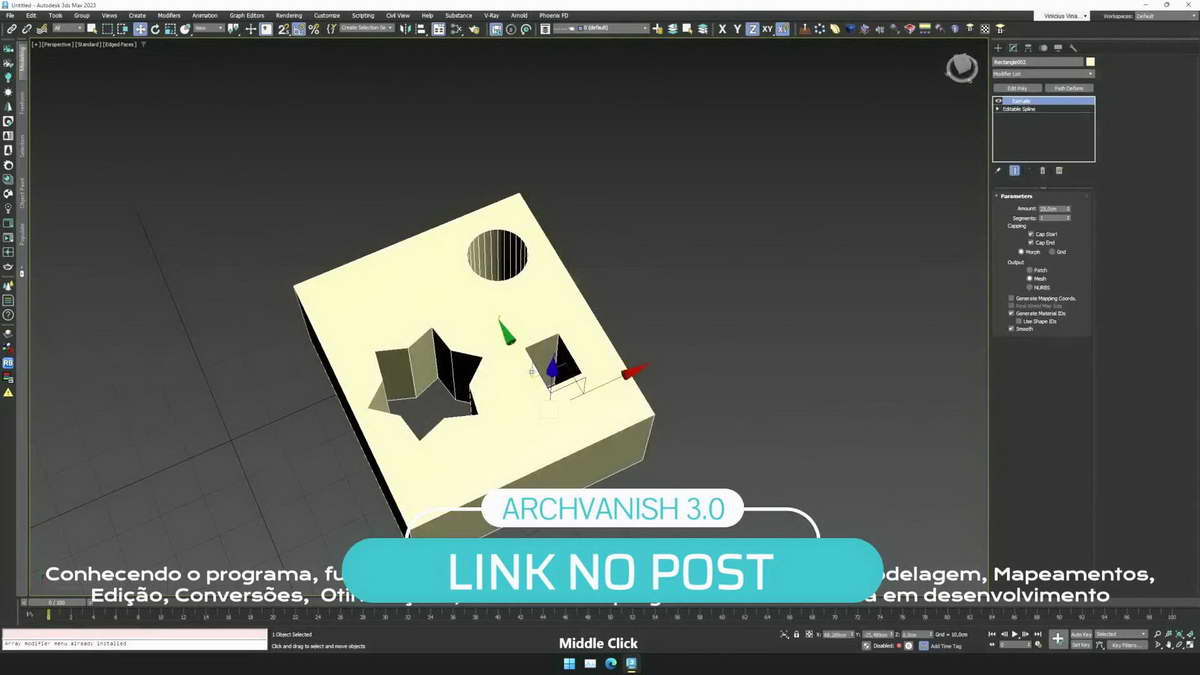This screenshot has height=675, width=1200.
Task: Click the Select and Link icon
Action: click(x=11, y=29)
